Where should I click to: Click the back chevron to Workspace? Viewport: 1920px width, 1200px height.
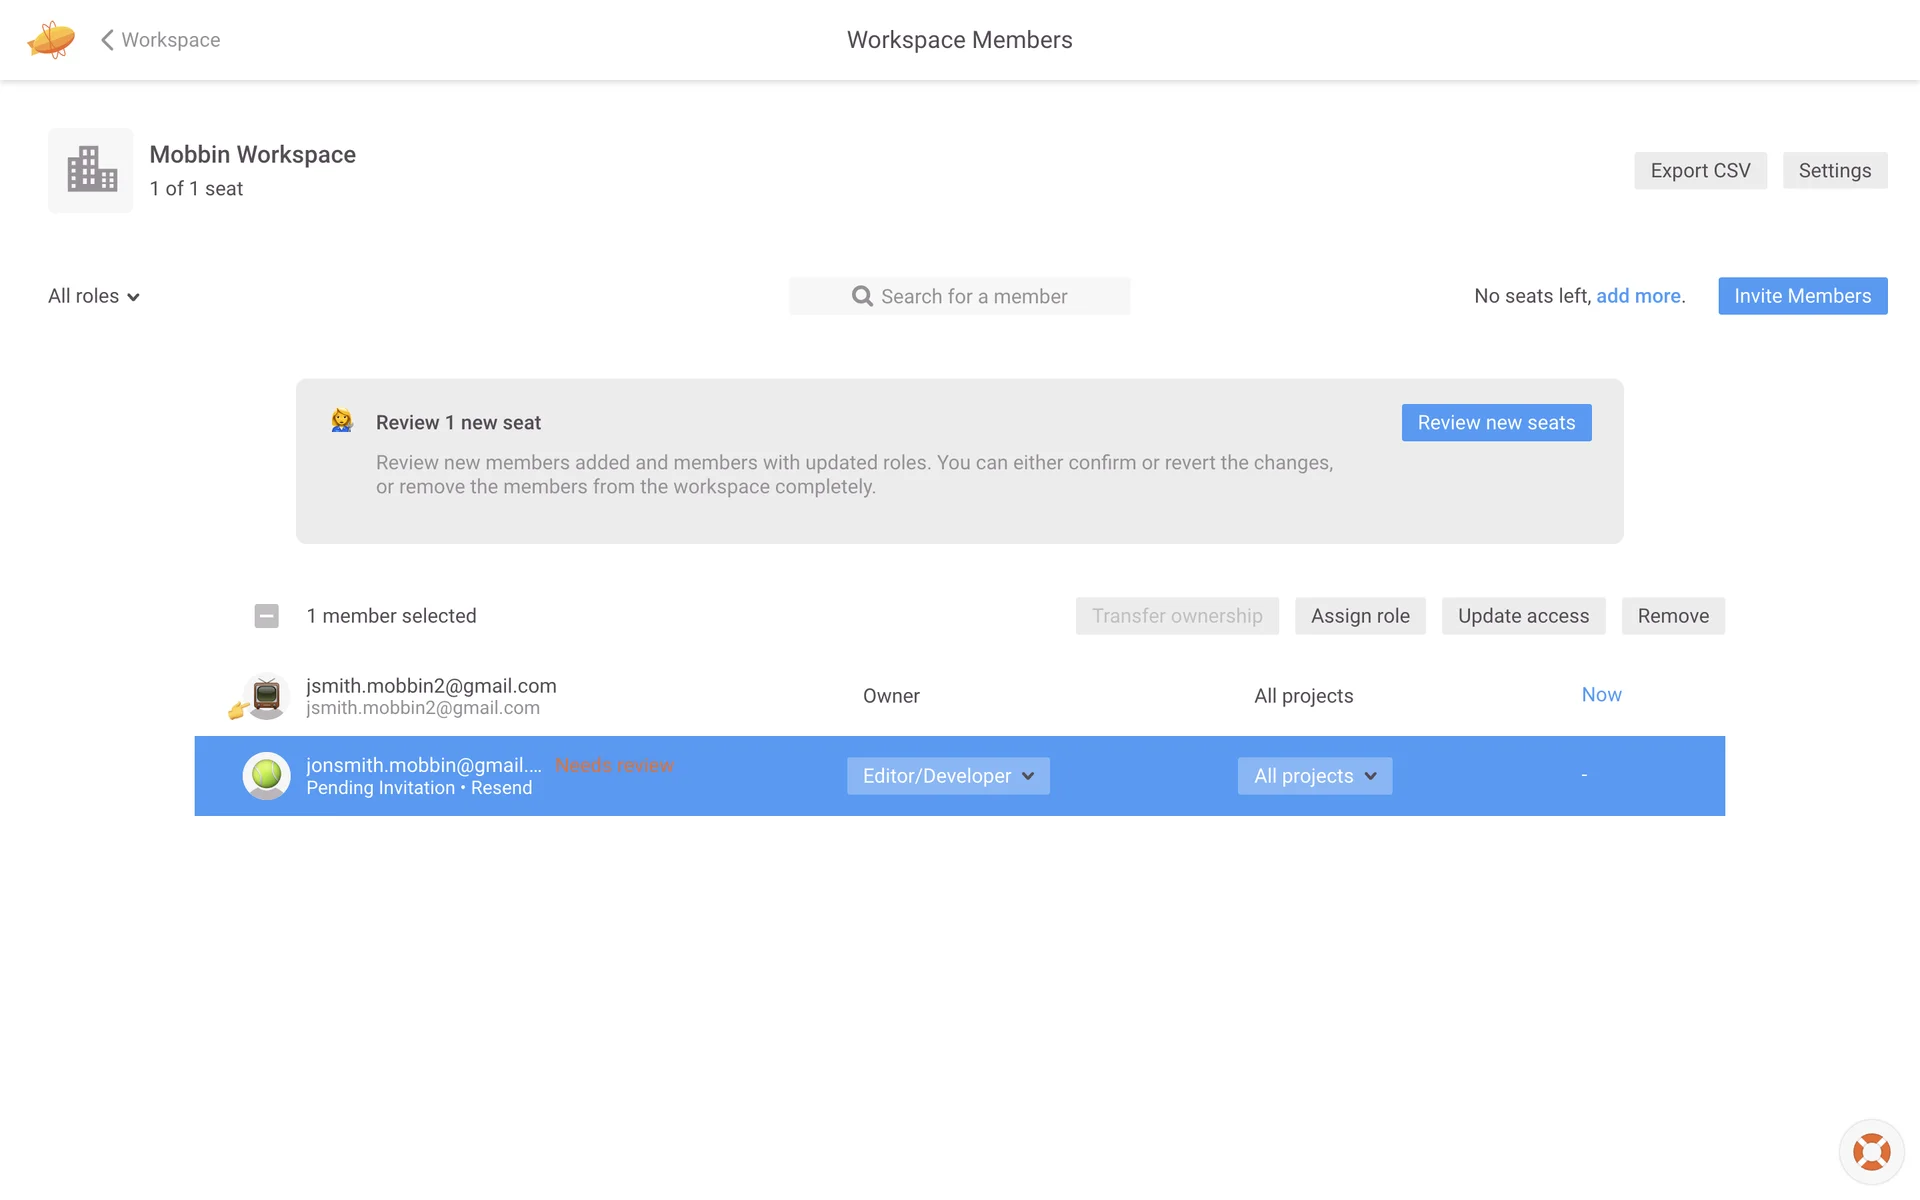click(x=107, y=40)
